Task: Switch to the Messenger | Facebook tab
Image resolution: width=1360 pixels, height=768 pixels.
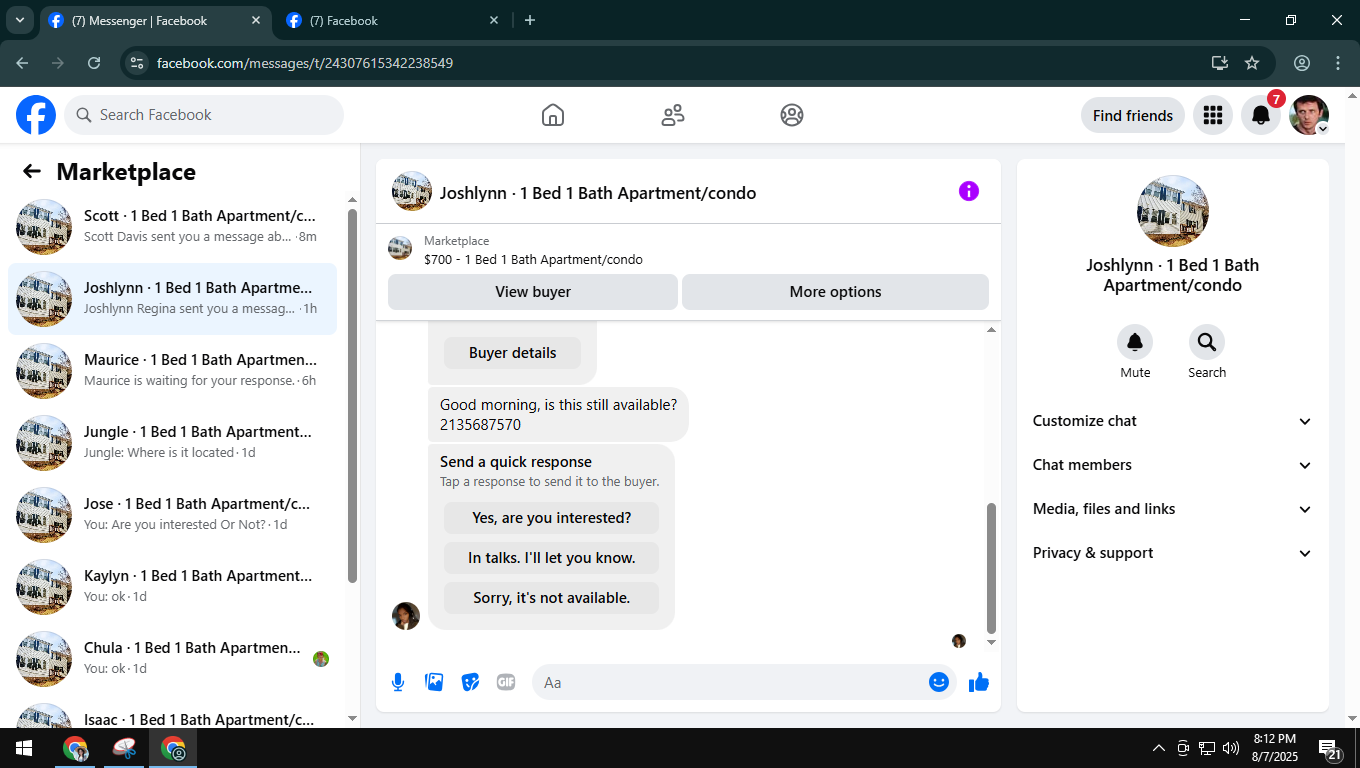Action: [x=155, y=20]
